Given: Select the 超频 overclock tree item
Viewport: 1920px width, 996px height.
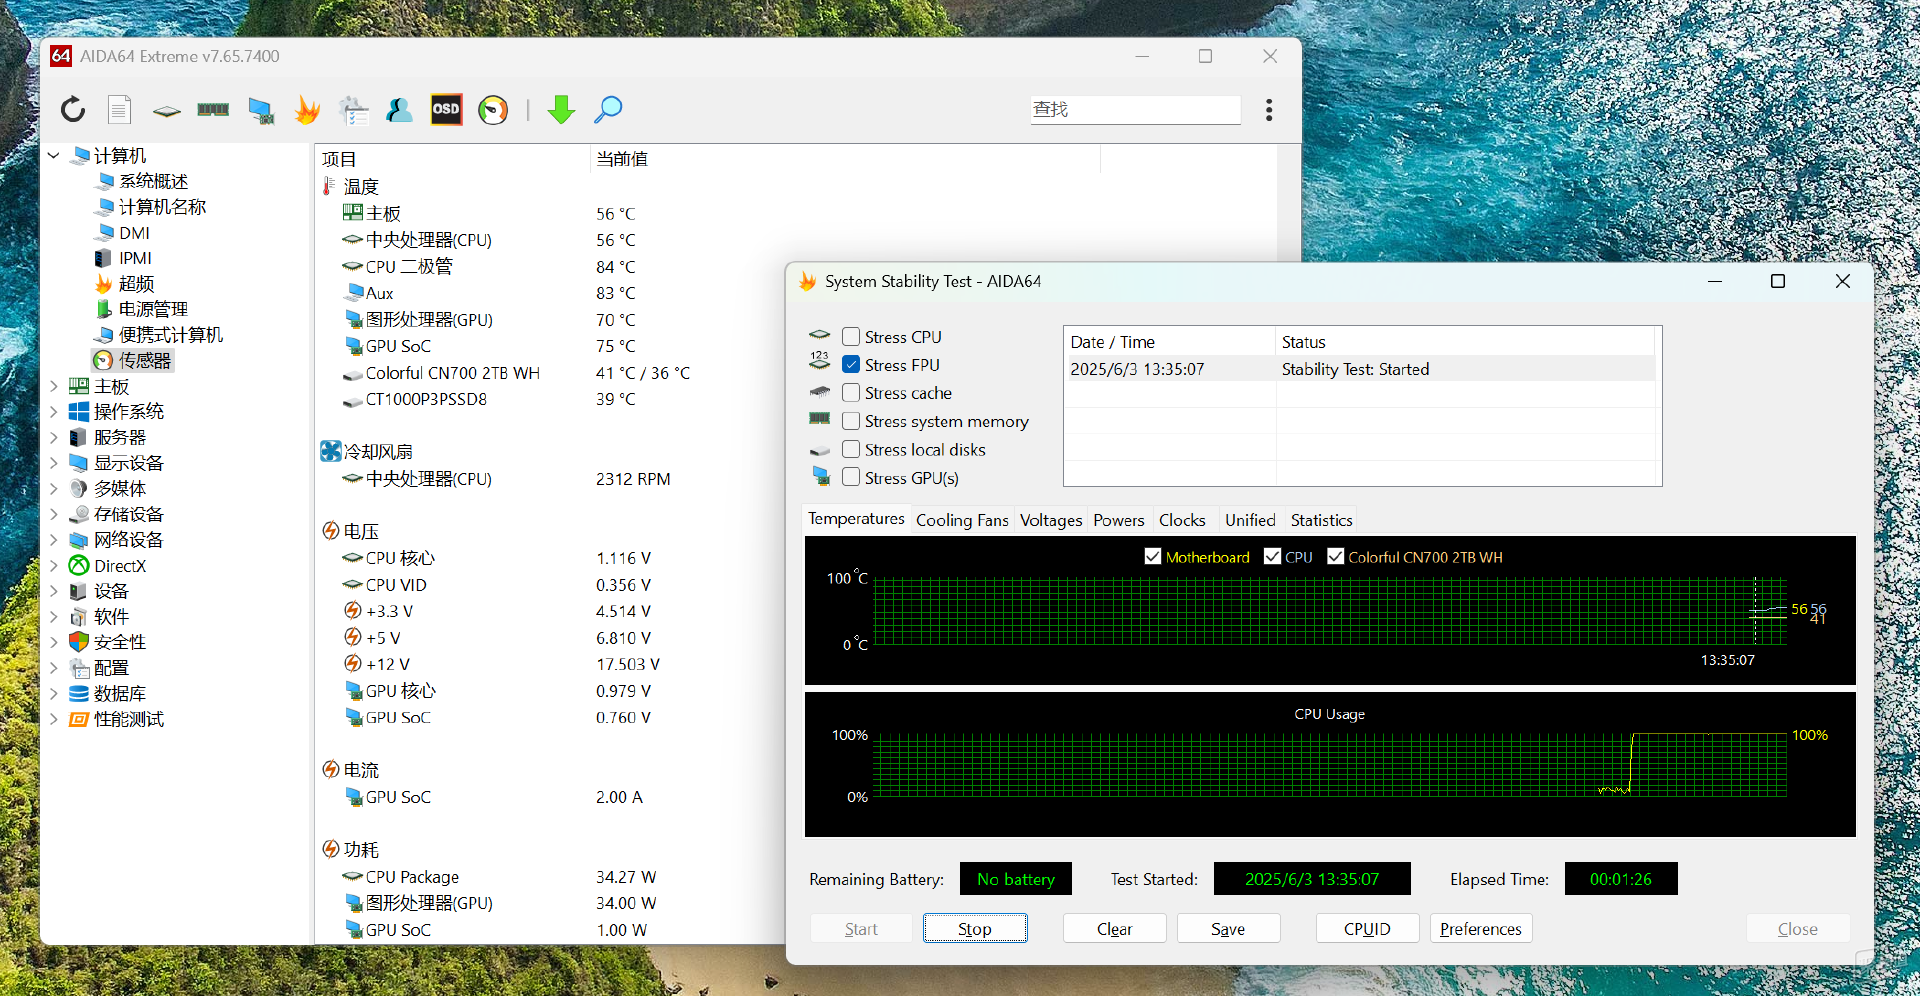Looking at the screenshot, I should (125, 283).
